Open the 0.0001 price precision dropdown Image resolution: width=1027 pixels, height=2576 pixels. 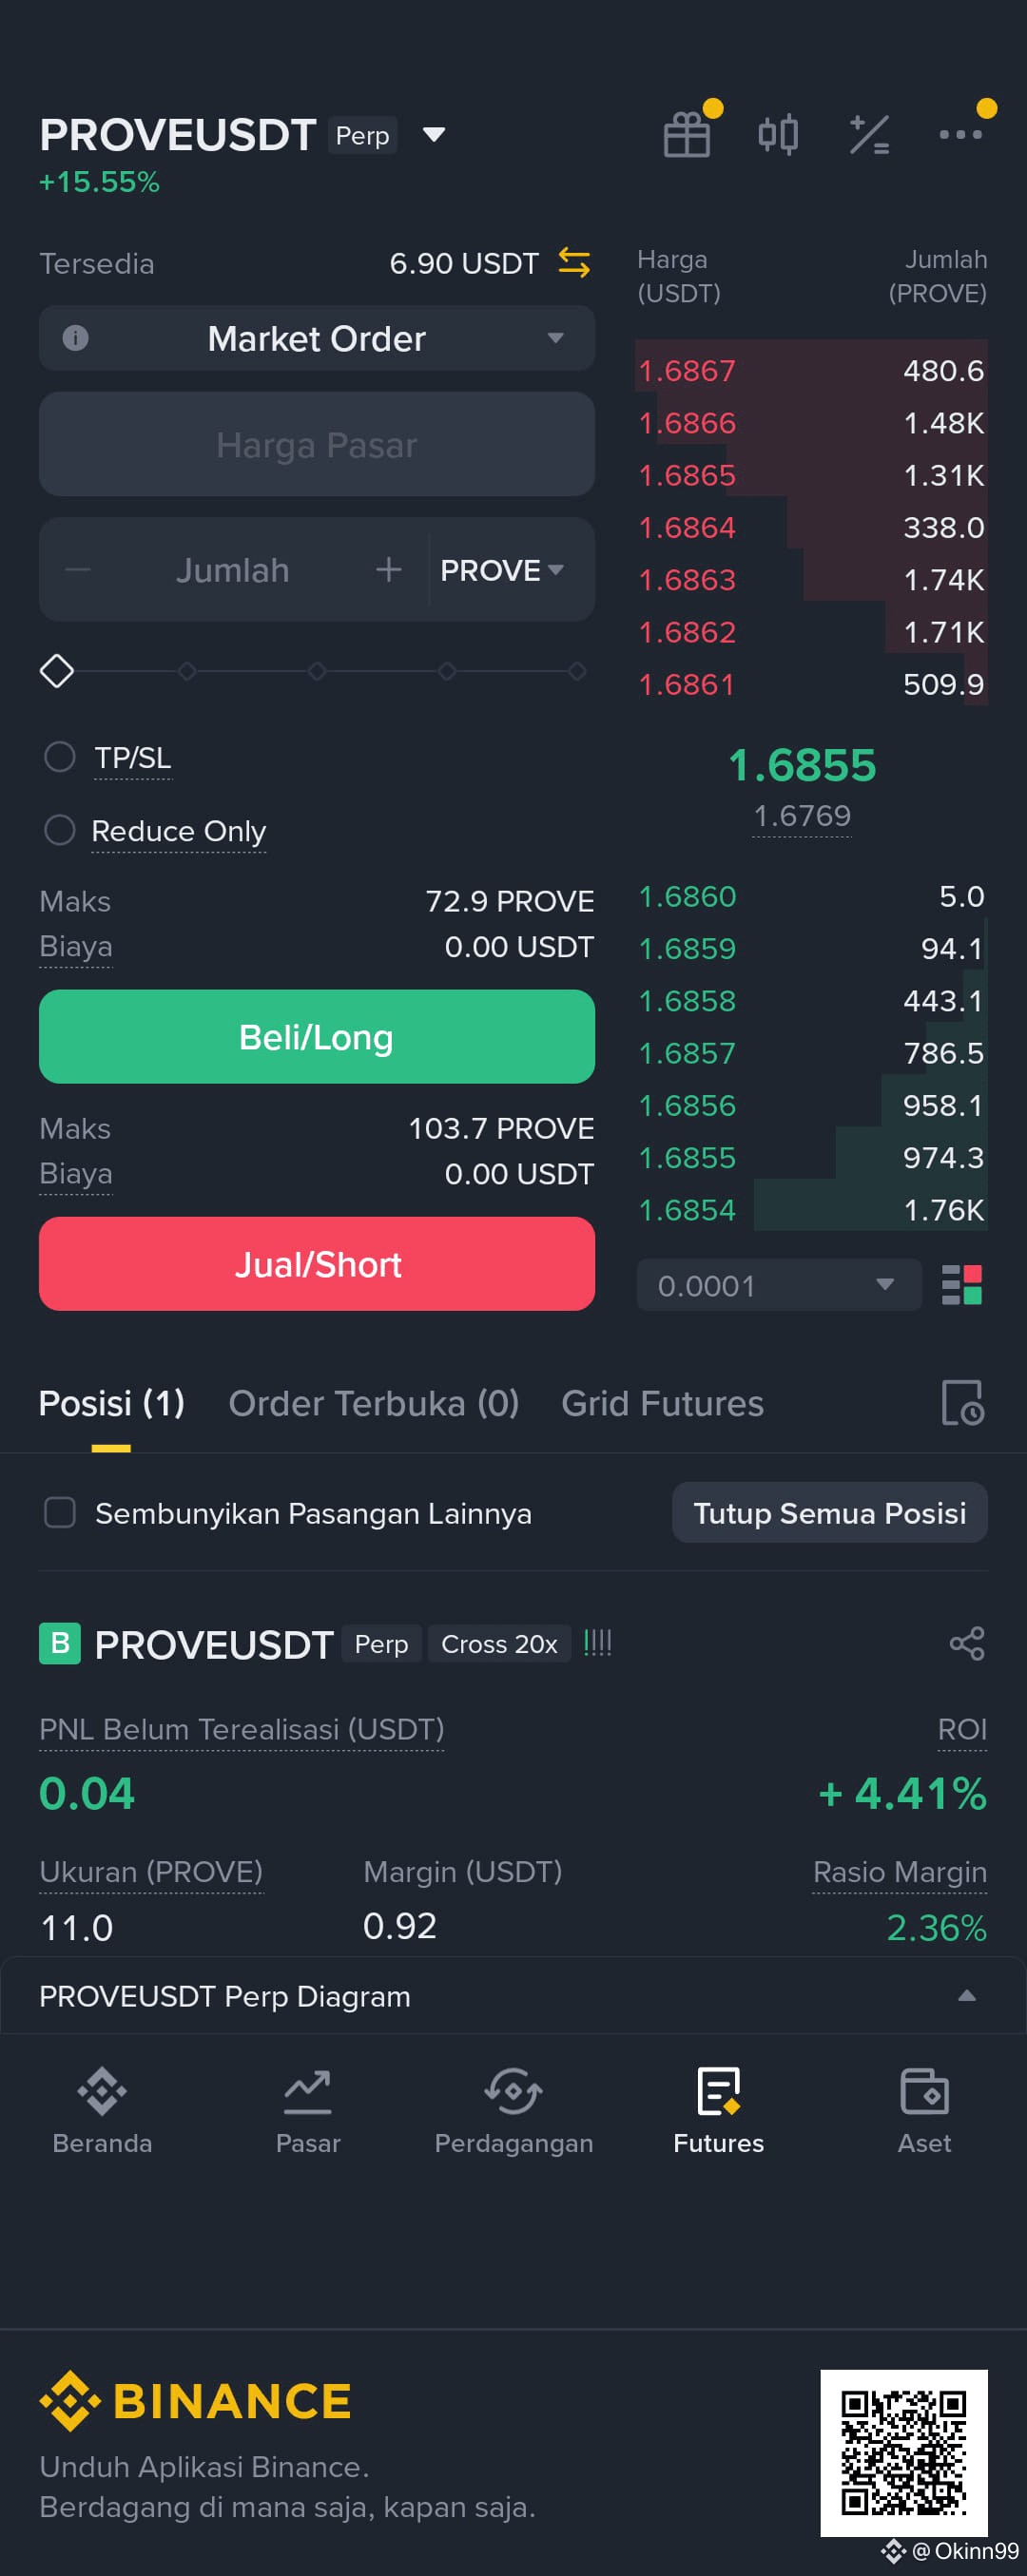778,1285
